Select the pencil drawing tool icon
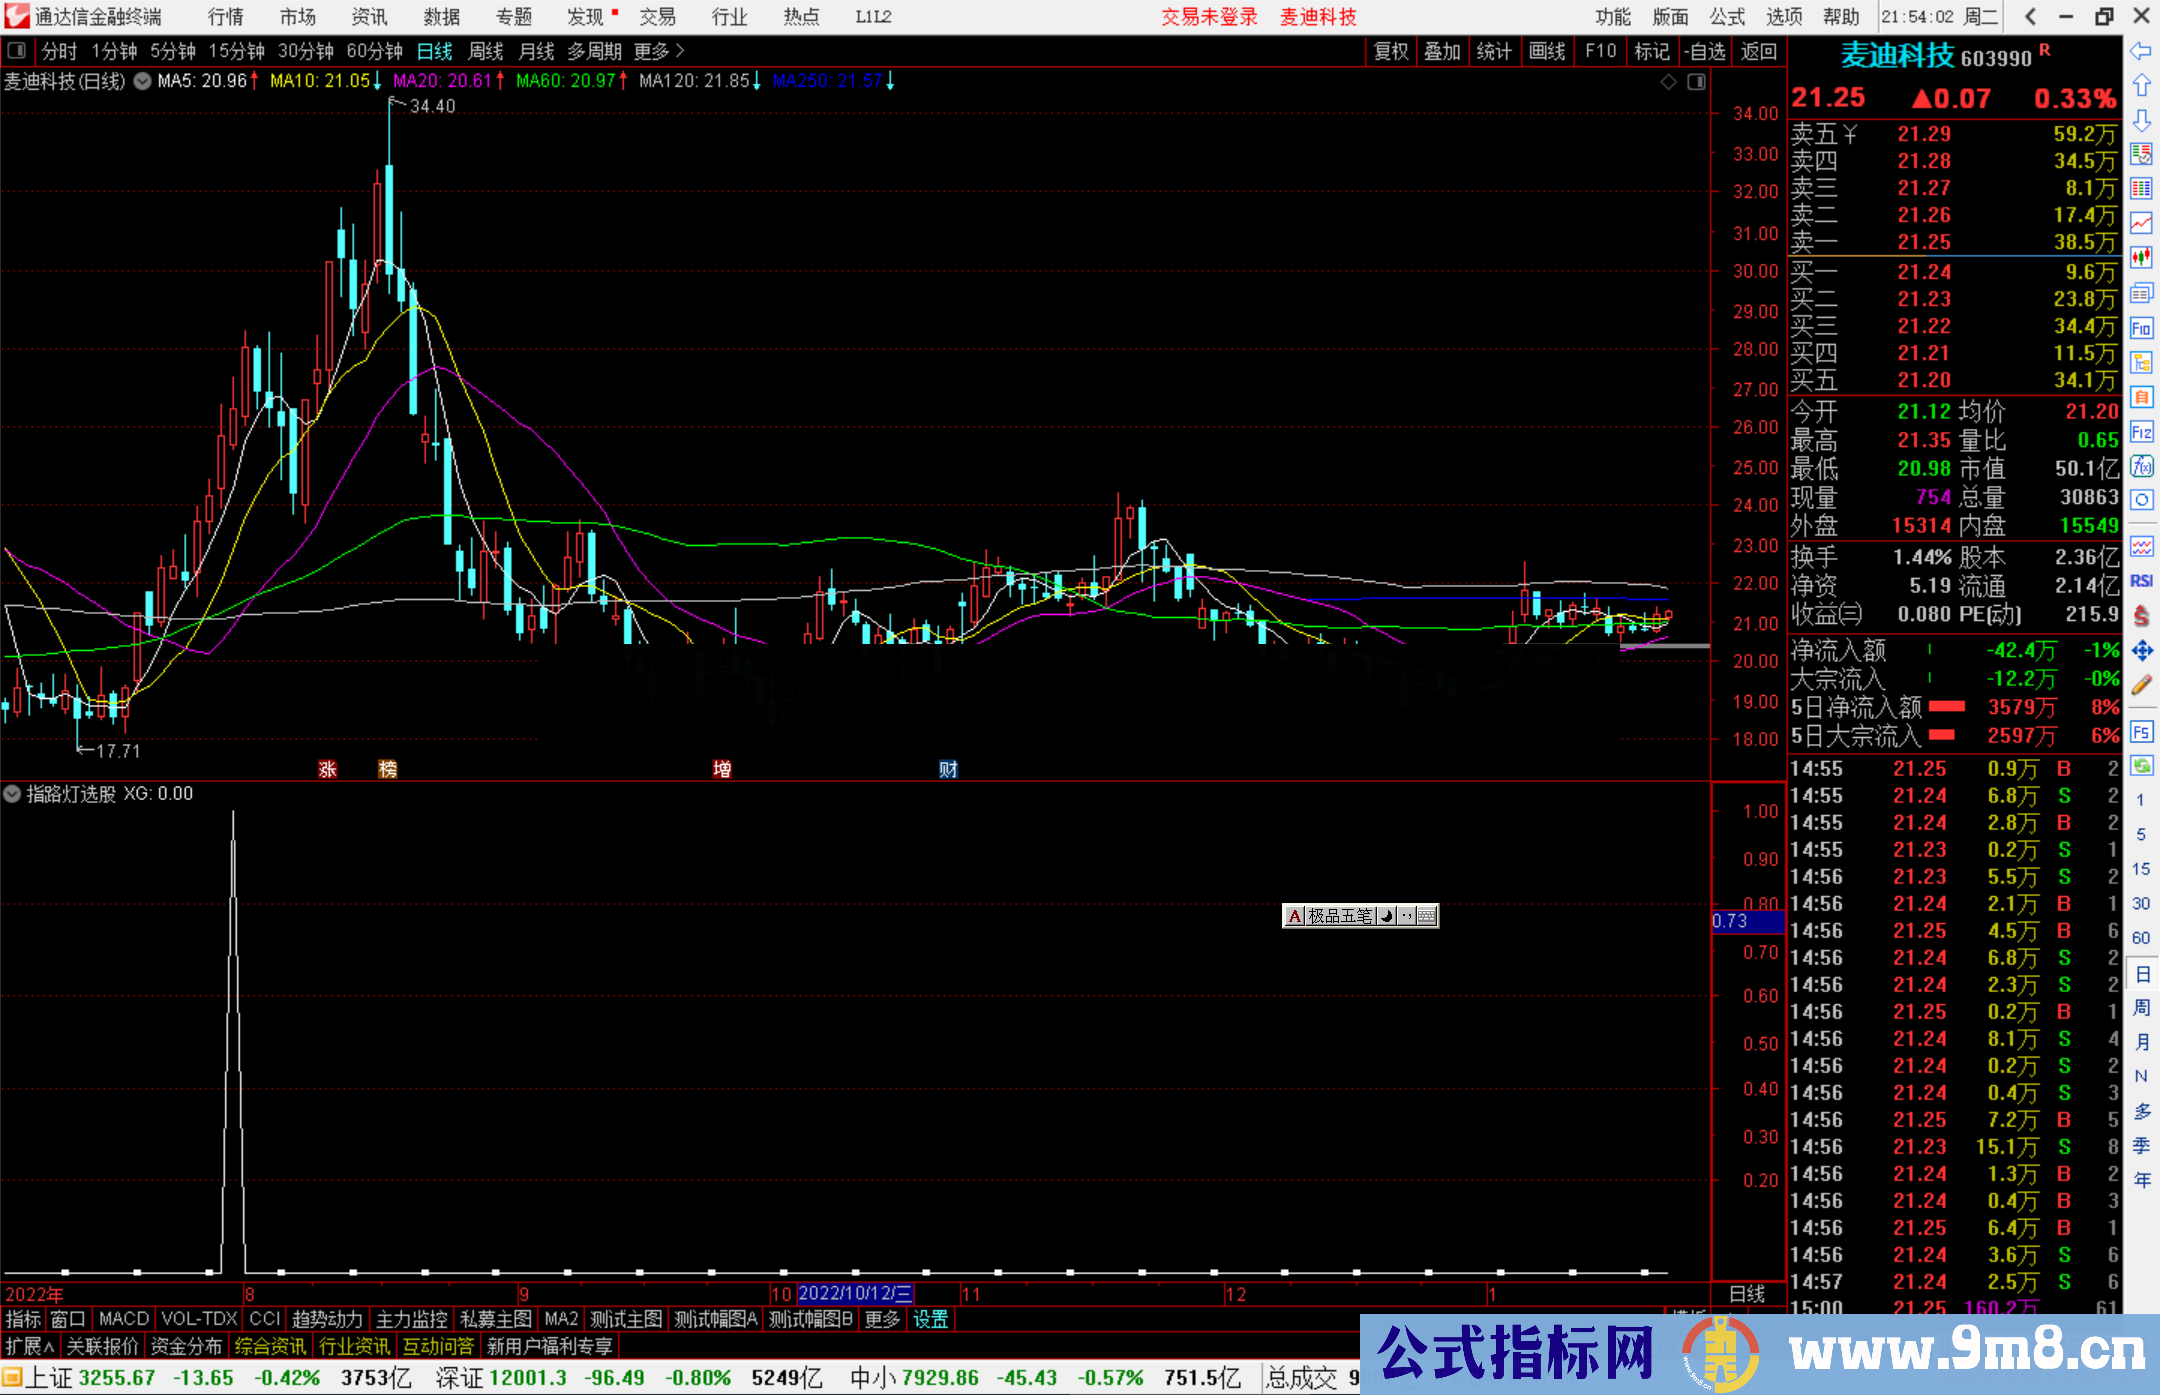Screen dimensions: 2160x1395 (2141, 685)
